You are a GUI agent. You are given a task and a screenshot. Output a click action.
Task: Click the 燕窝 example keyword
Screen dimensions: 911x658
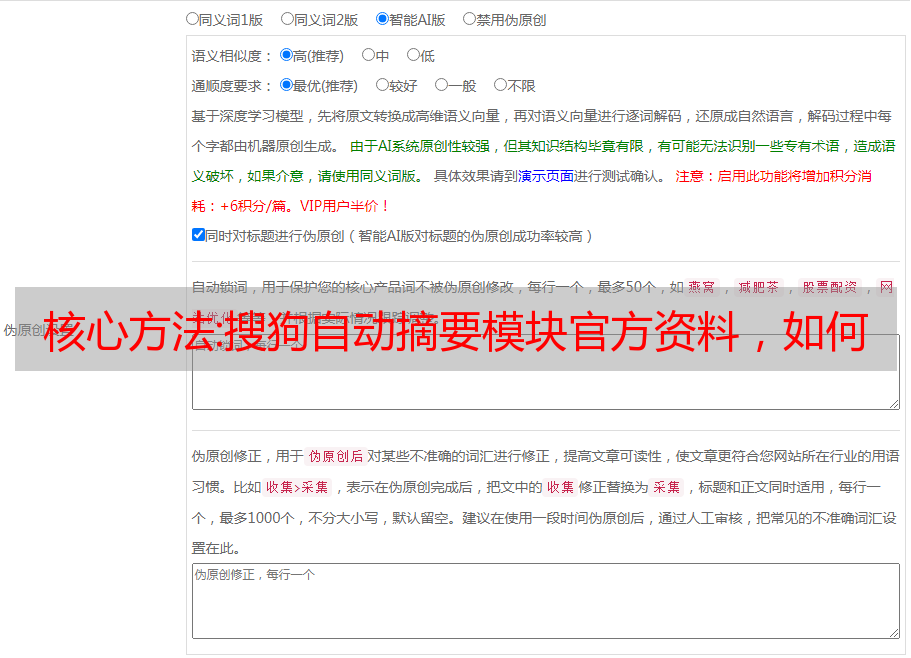701,287
